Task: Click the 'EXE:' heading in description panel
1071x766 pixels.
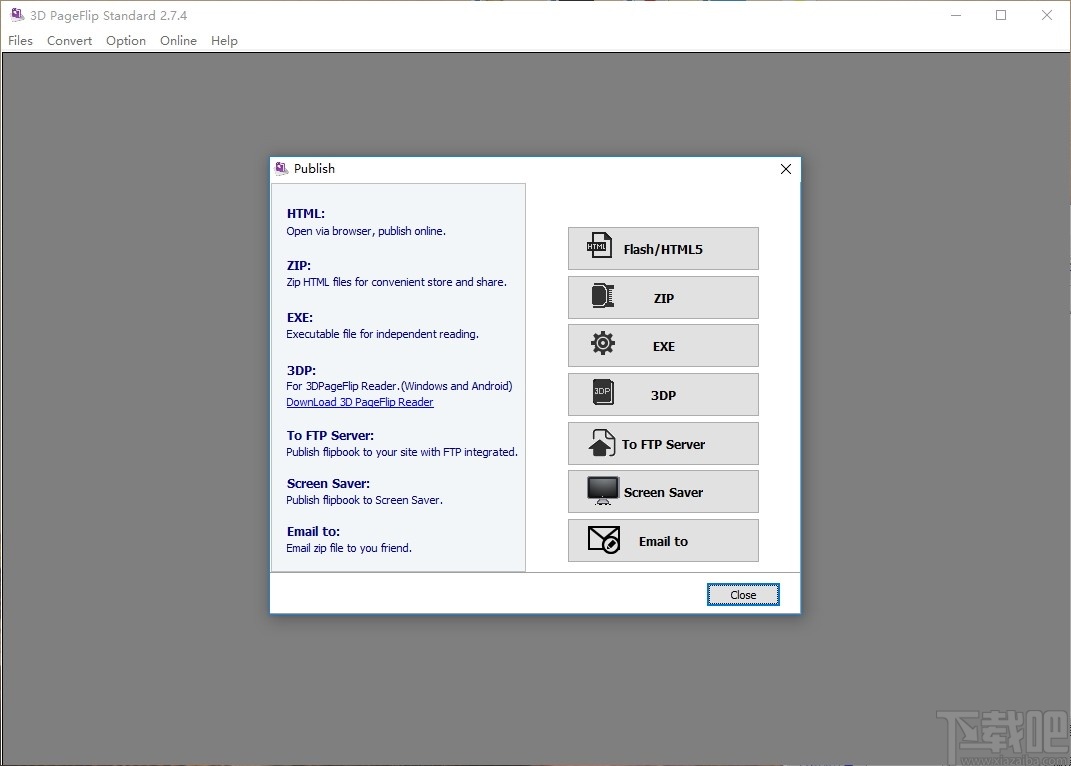Action: pos(299,317)
